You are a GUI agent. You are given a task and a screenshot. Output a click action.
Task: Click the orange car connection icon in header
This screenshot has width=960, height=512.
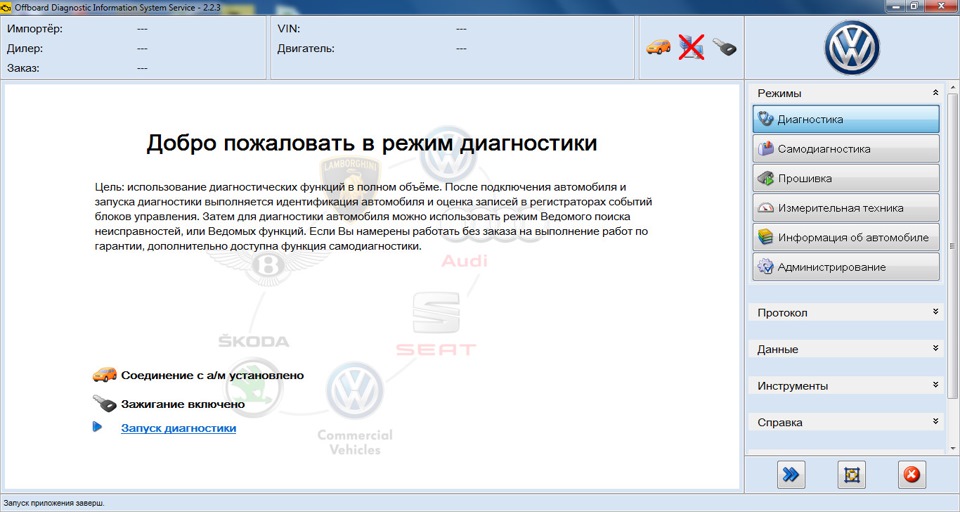coord(658,47)
